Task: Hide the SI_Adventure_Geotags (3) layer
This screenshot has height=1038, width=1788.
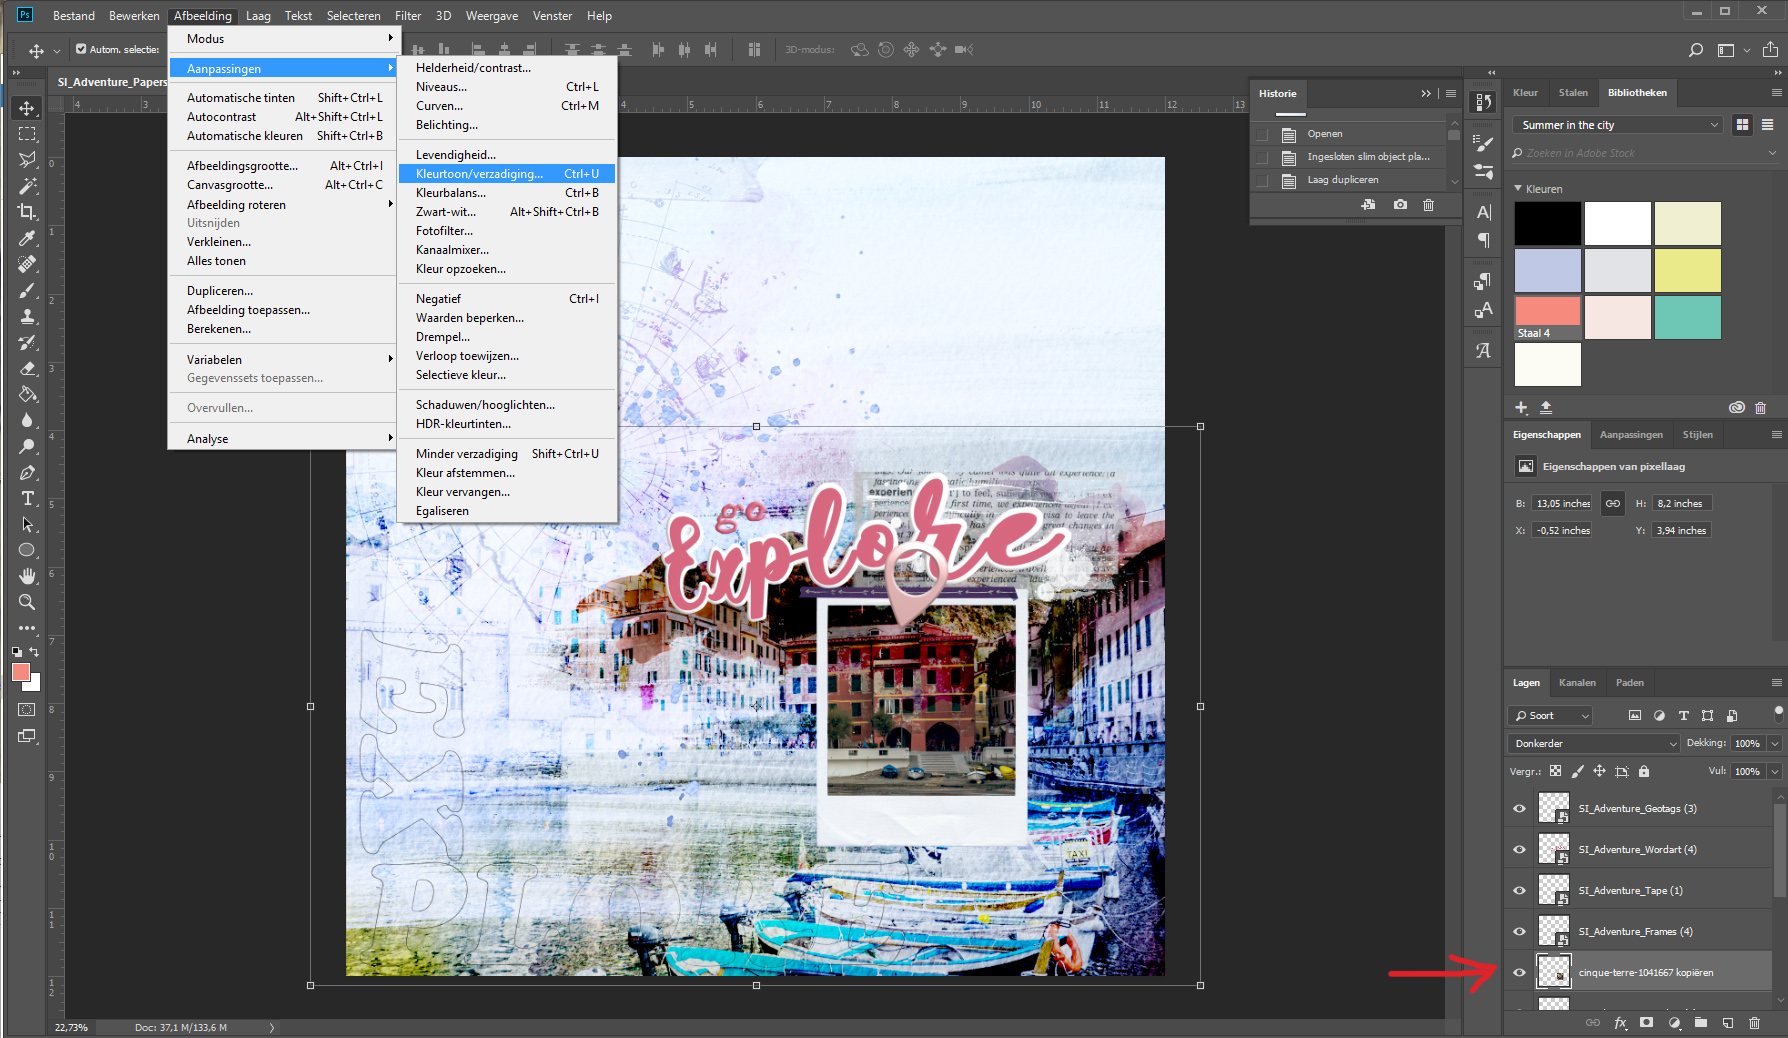Action: 1519,809
